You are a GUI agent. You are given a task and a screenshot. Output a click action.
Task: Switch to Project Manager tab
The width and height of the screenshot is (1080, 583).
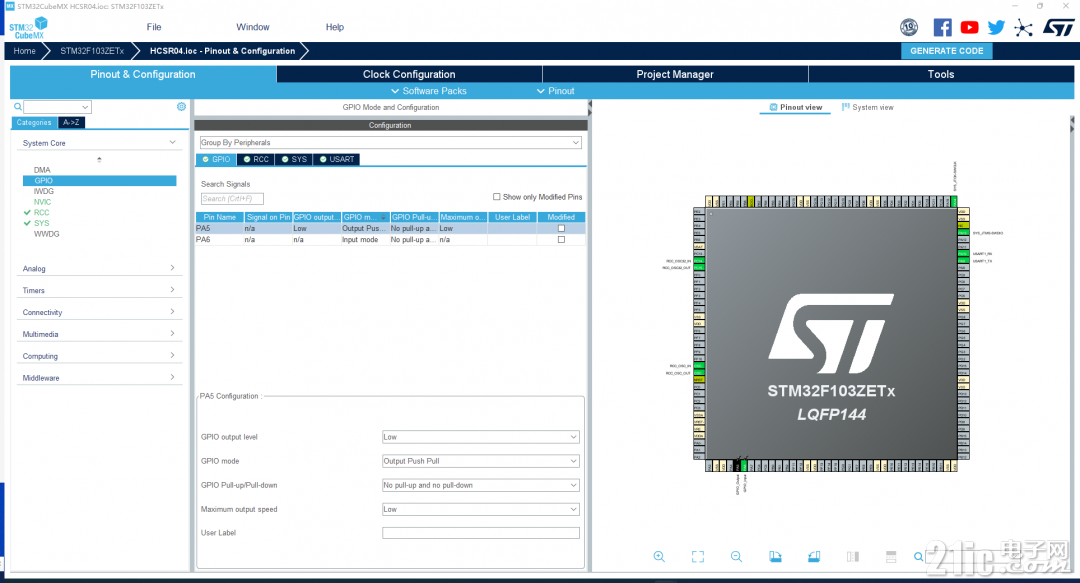675,74
